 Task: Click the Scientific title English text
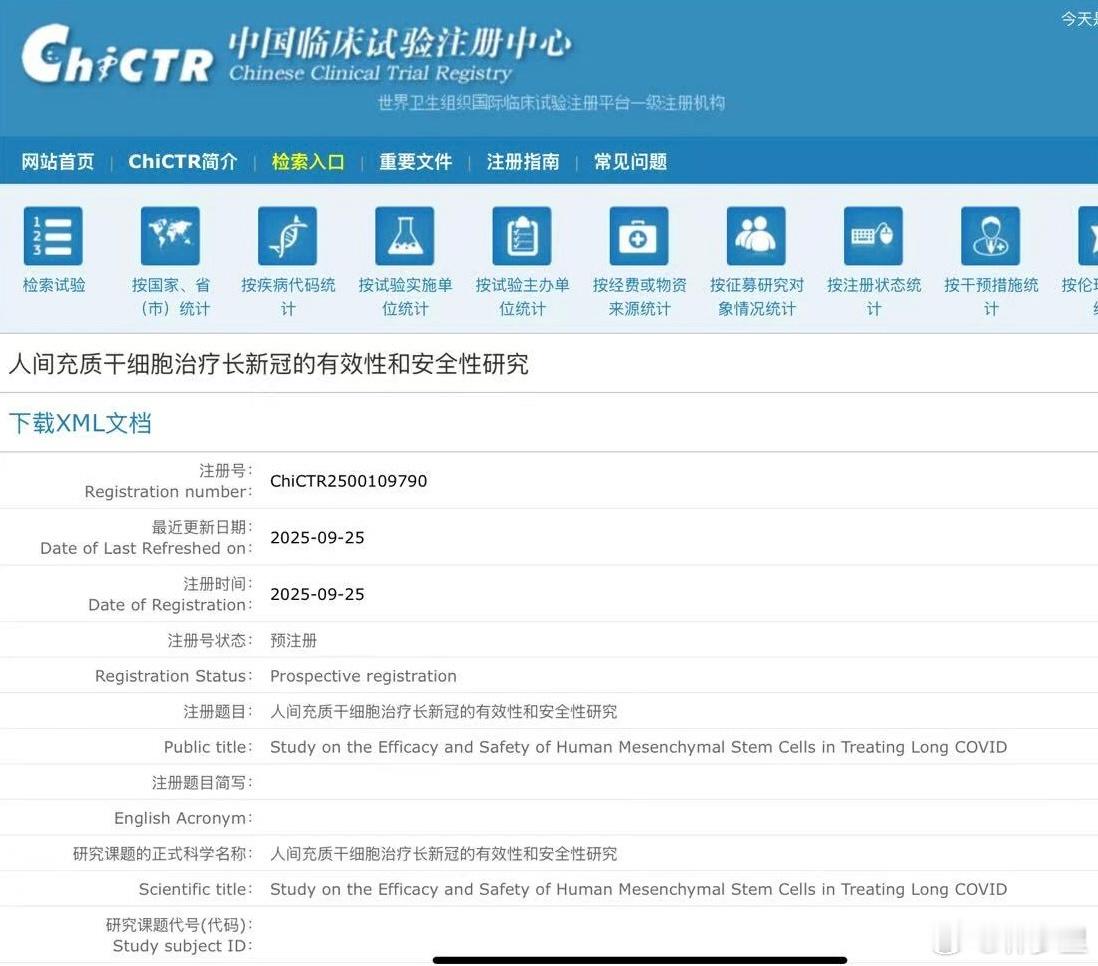coord(638,890)
